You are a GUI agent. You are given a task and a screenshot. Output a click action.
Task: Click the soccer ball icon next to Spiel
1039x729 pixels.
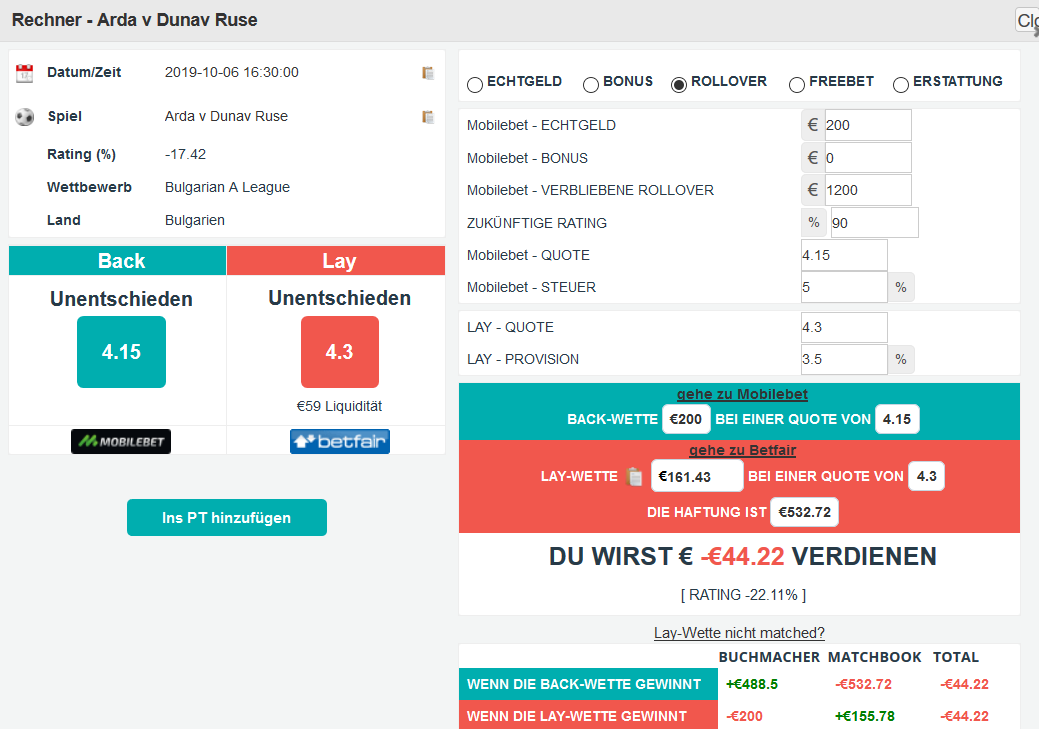point(25,117)
